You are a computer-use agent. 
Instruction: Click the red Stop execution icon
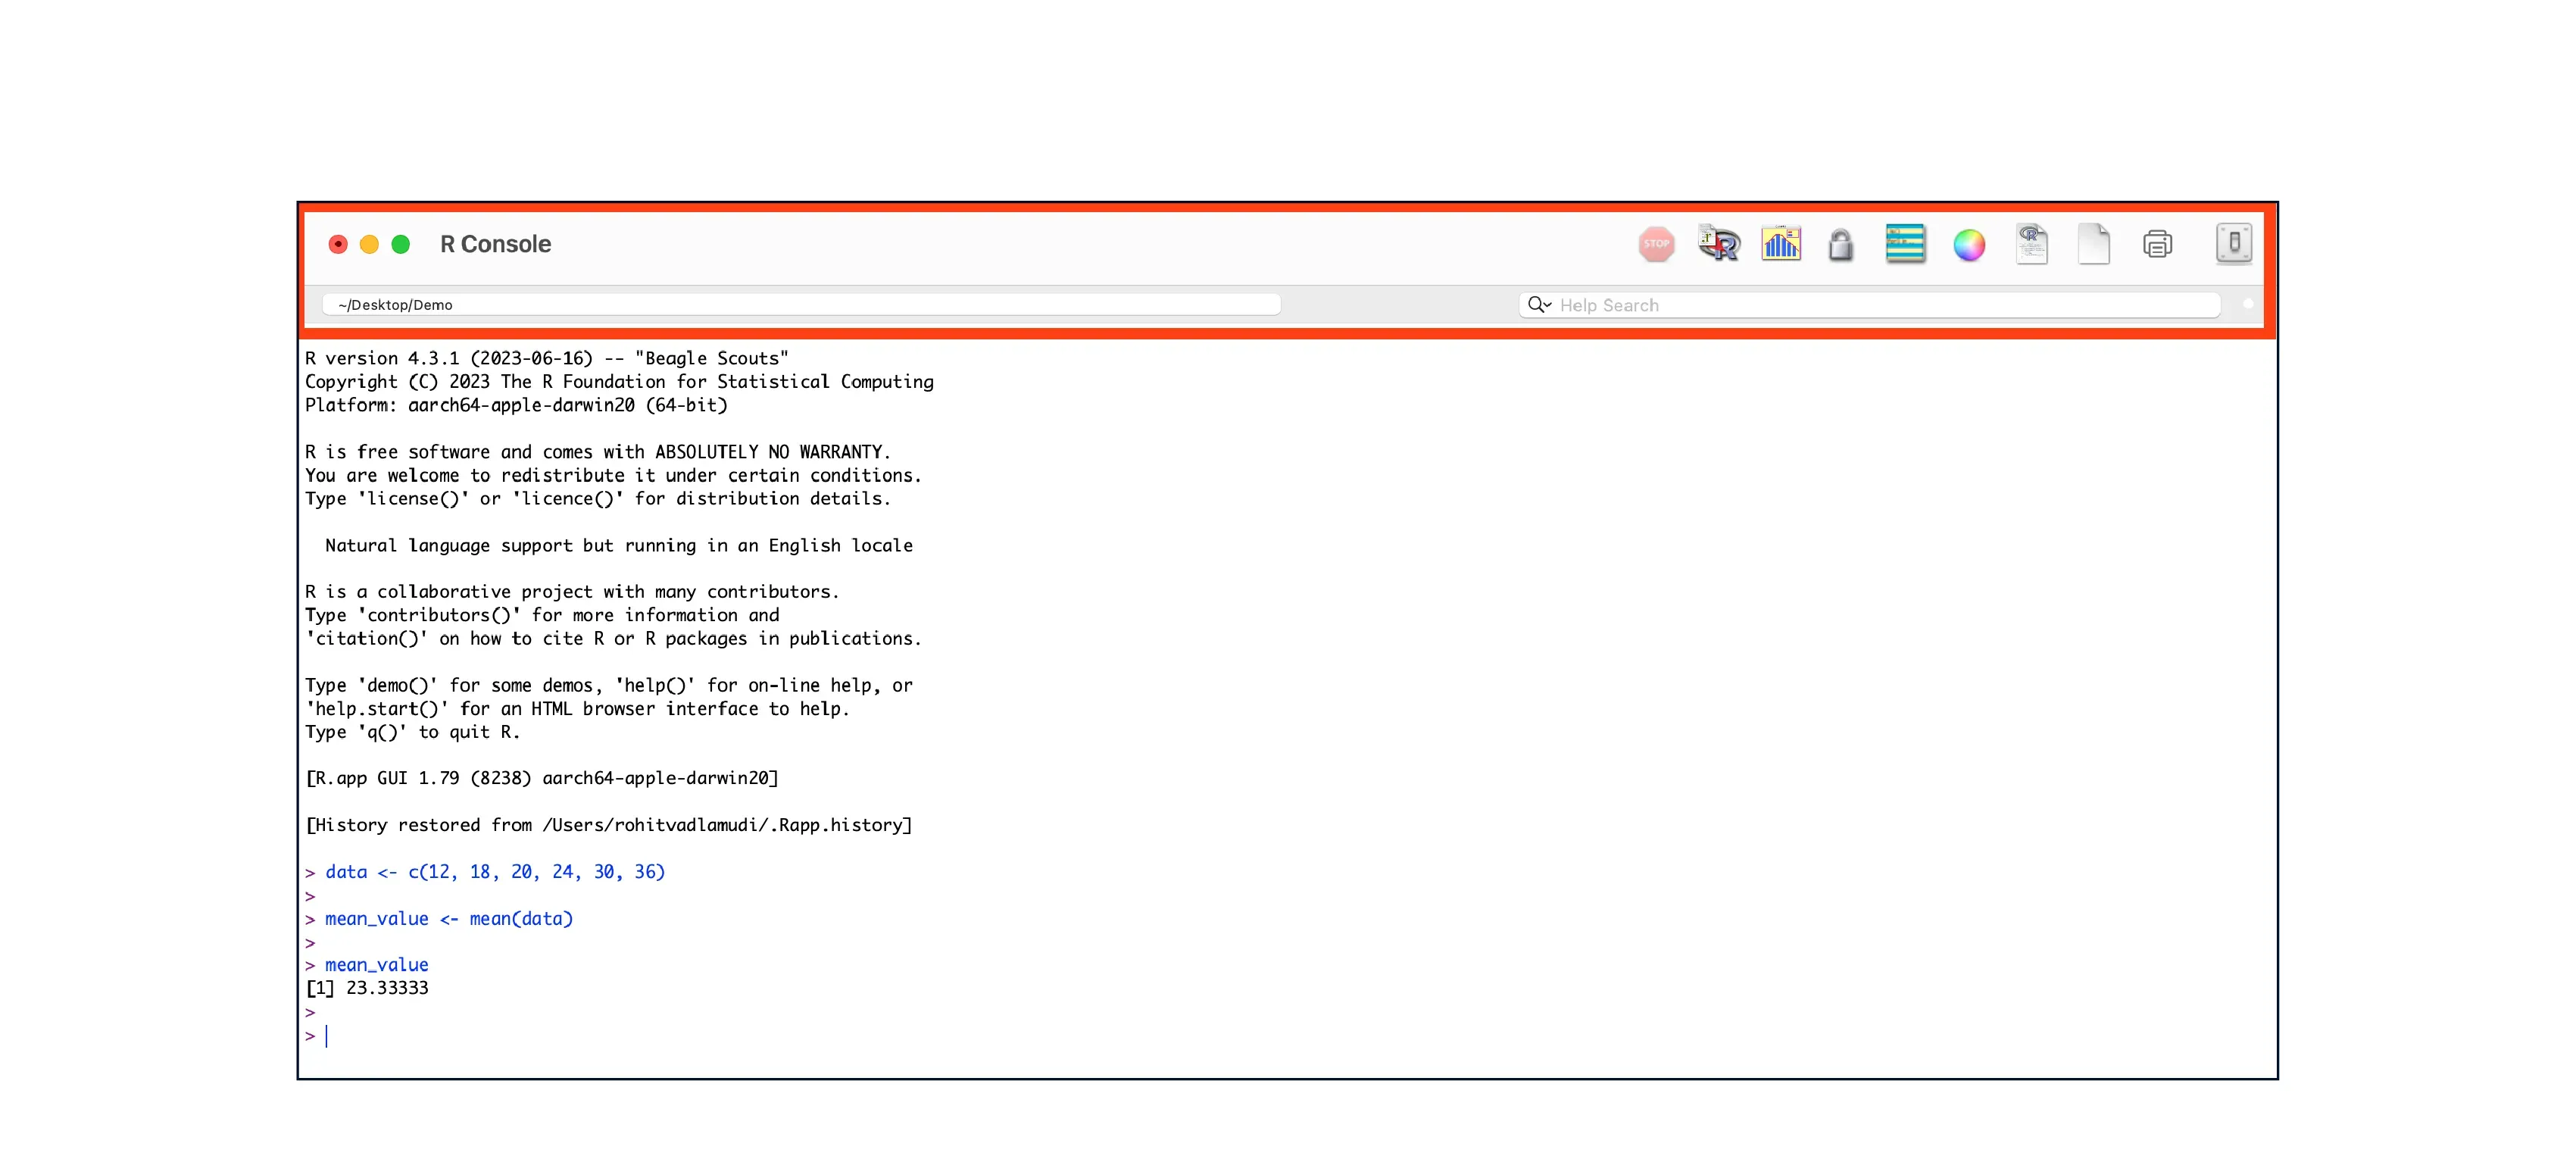tap(1656, 244)
